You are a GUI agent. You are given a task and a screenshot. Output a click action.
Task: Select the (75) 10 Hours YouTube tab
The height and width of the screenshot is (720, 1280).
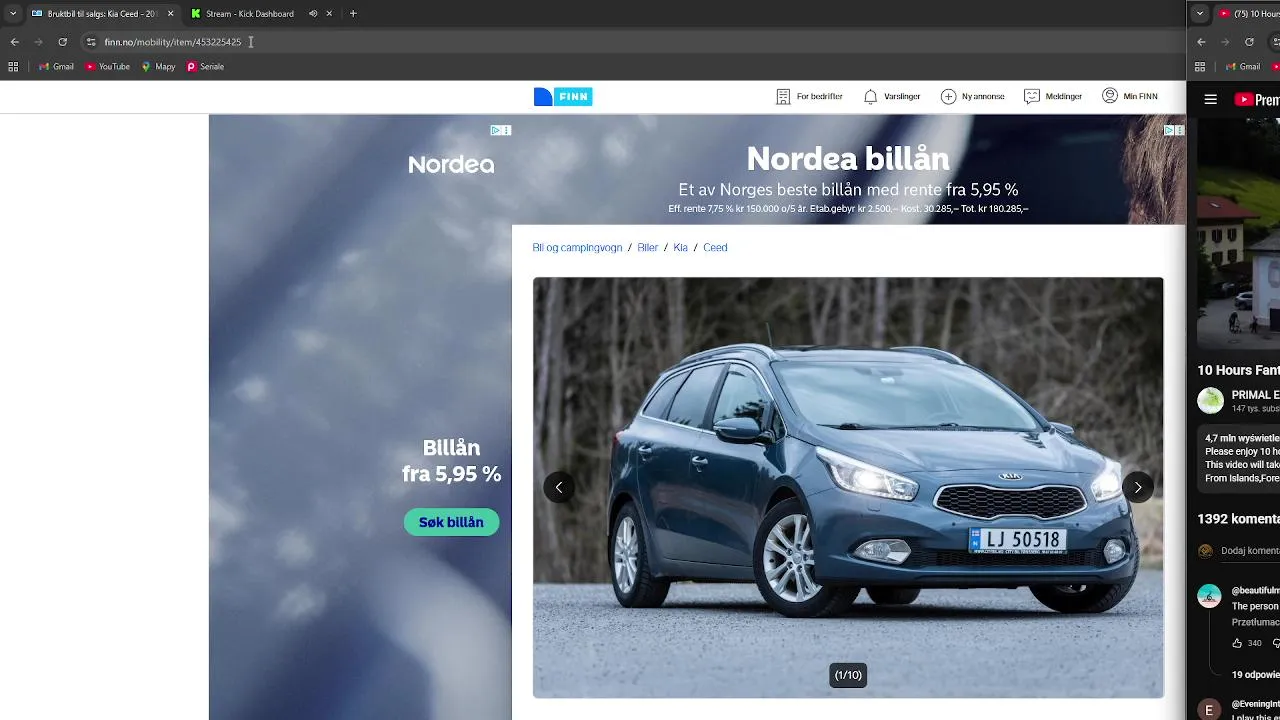click(1248, 14)
